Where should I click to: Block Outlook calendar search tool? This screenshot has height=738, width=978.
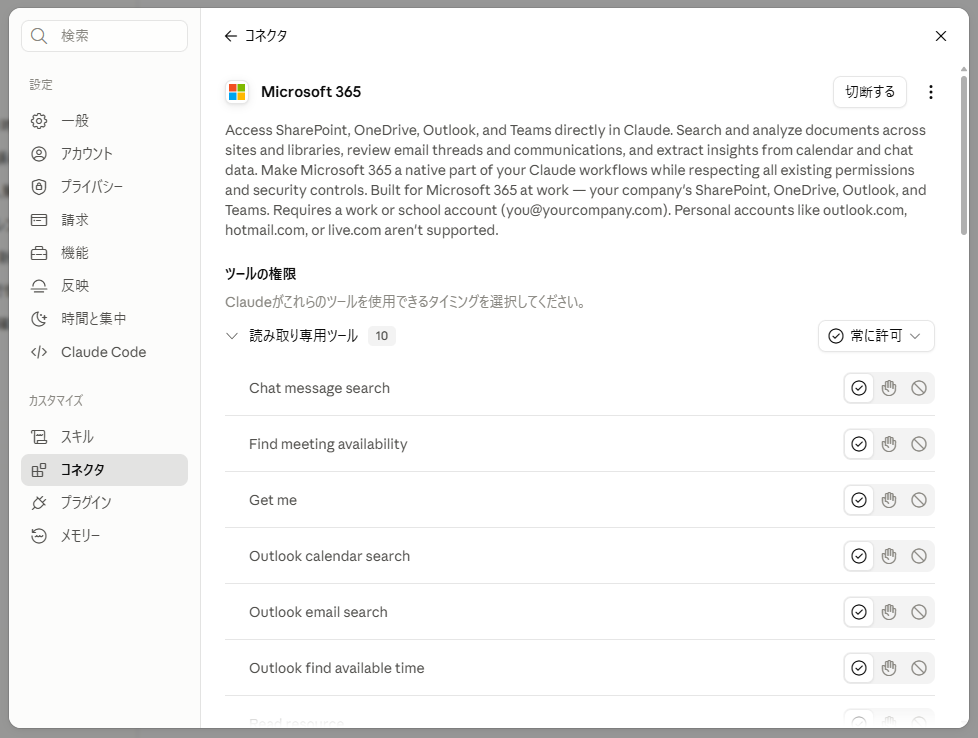tap(919, 556)
